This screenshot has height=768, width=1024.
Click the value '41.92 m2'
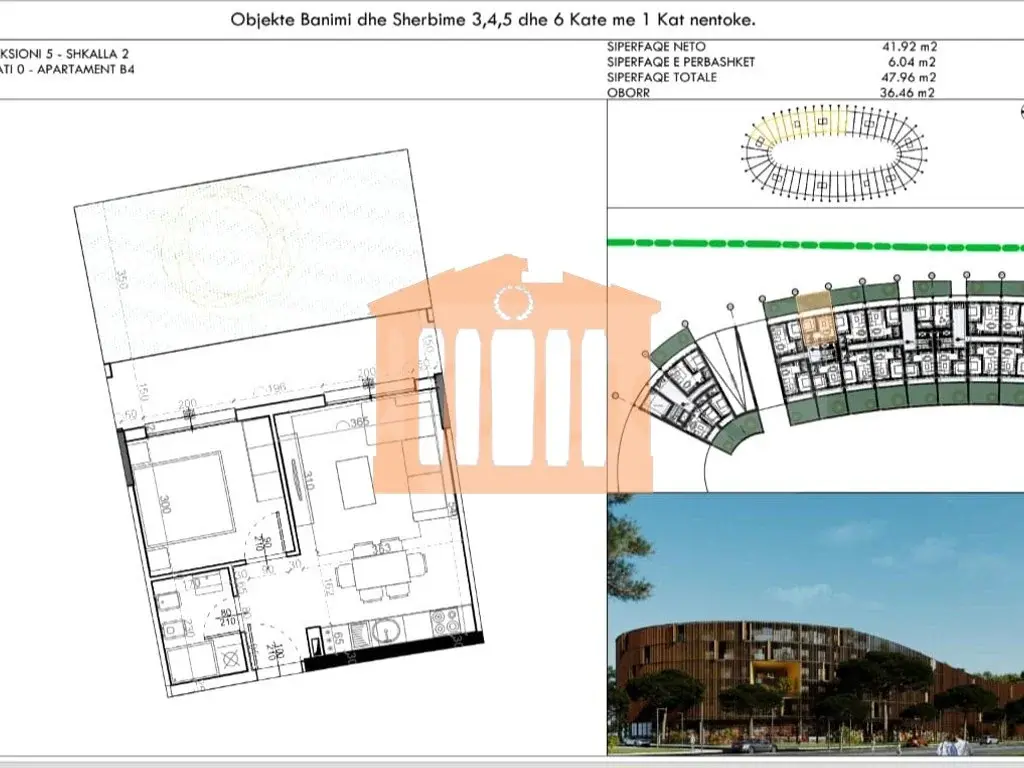point(909,46)
